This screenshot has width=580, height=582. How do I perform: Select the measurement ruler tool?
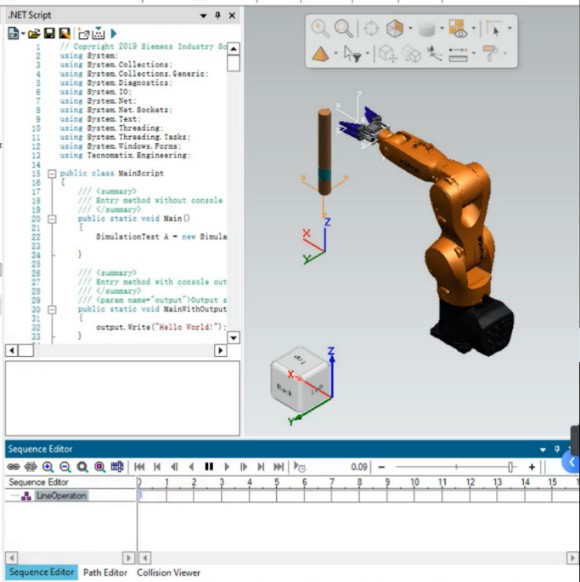(x=458, y=54)
